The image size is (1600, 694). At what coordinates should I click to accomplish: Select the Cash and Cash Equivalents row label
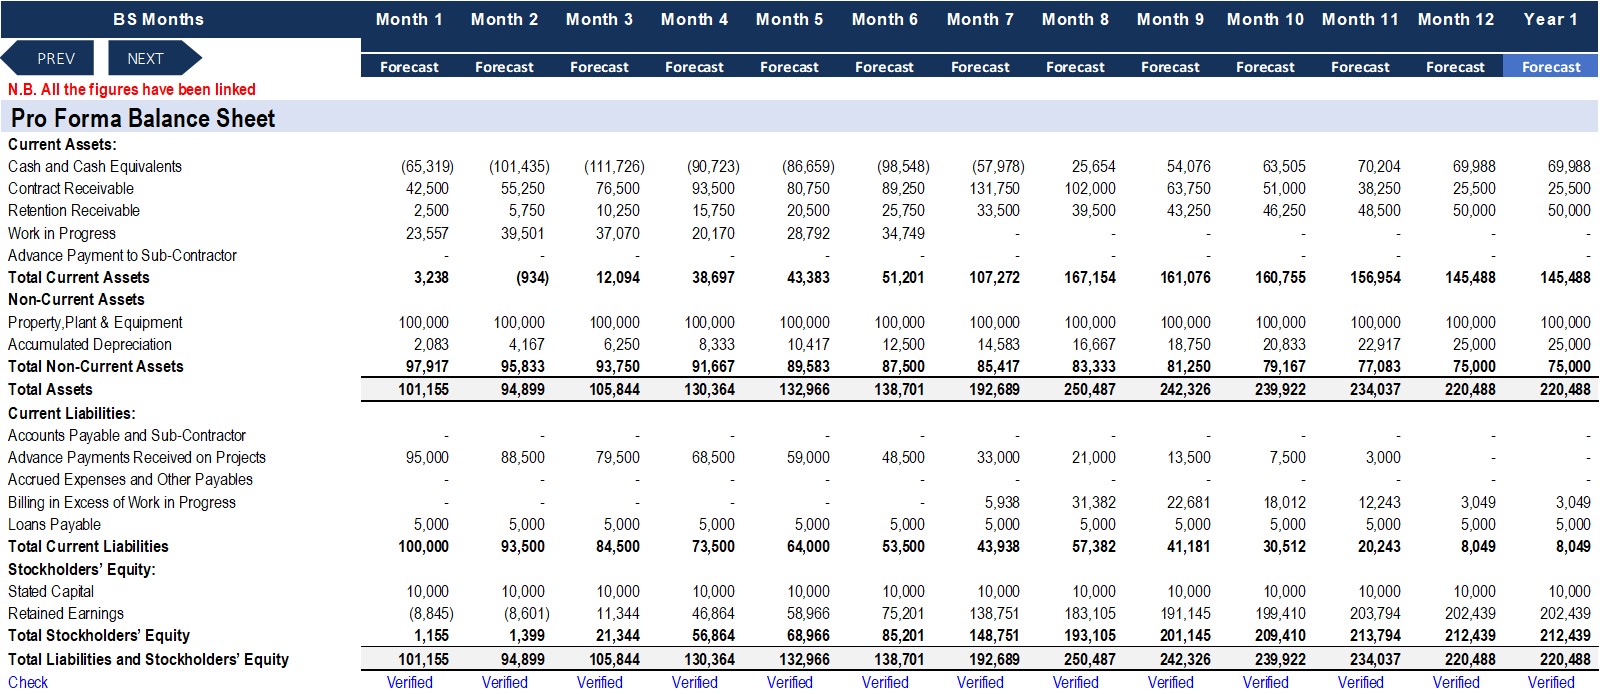pyautogui.click(x=95, y=166)
